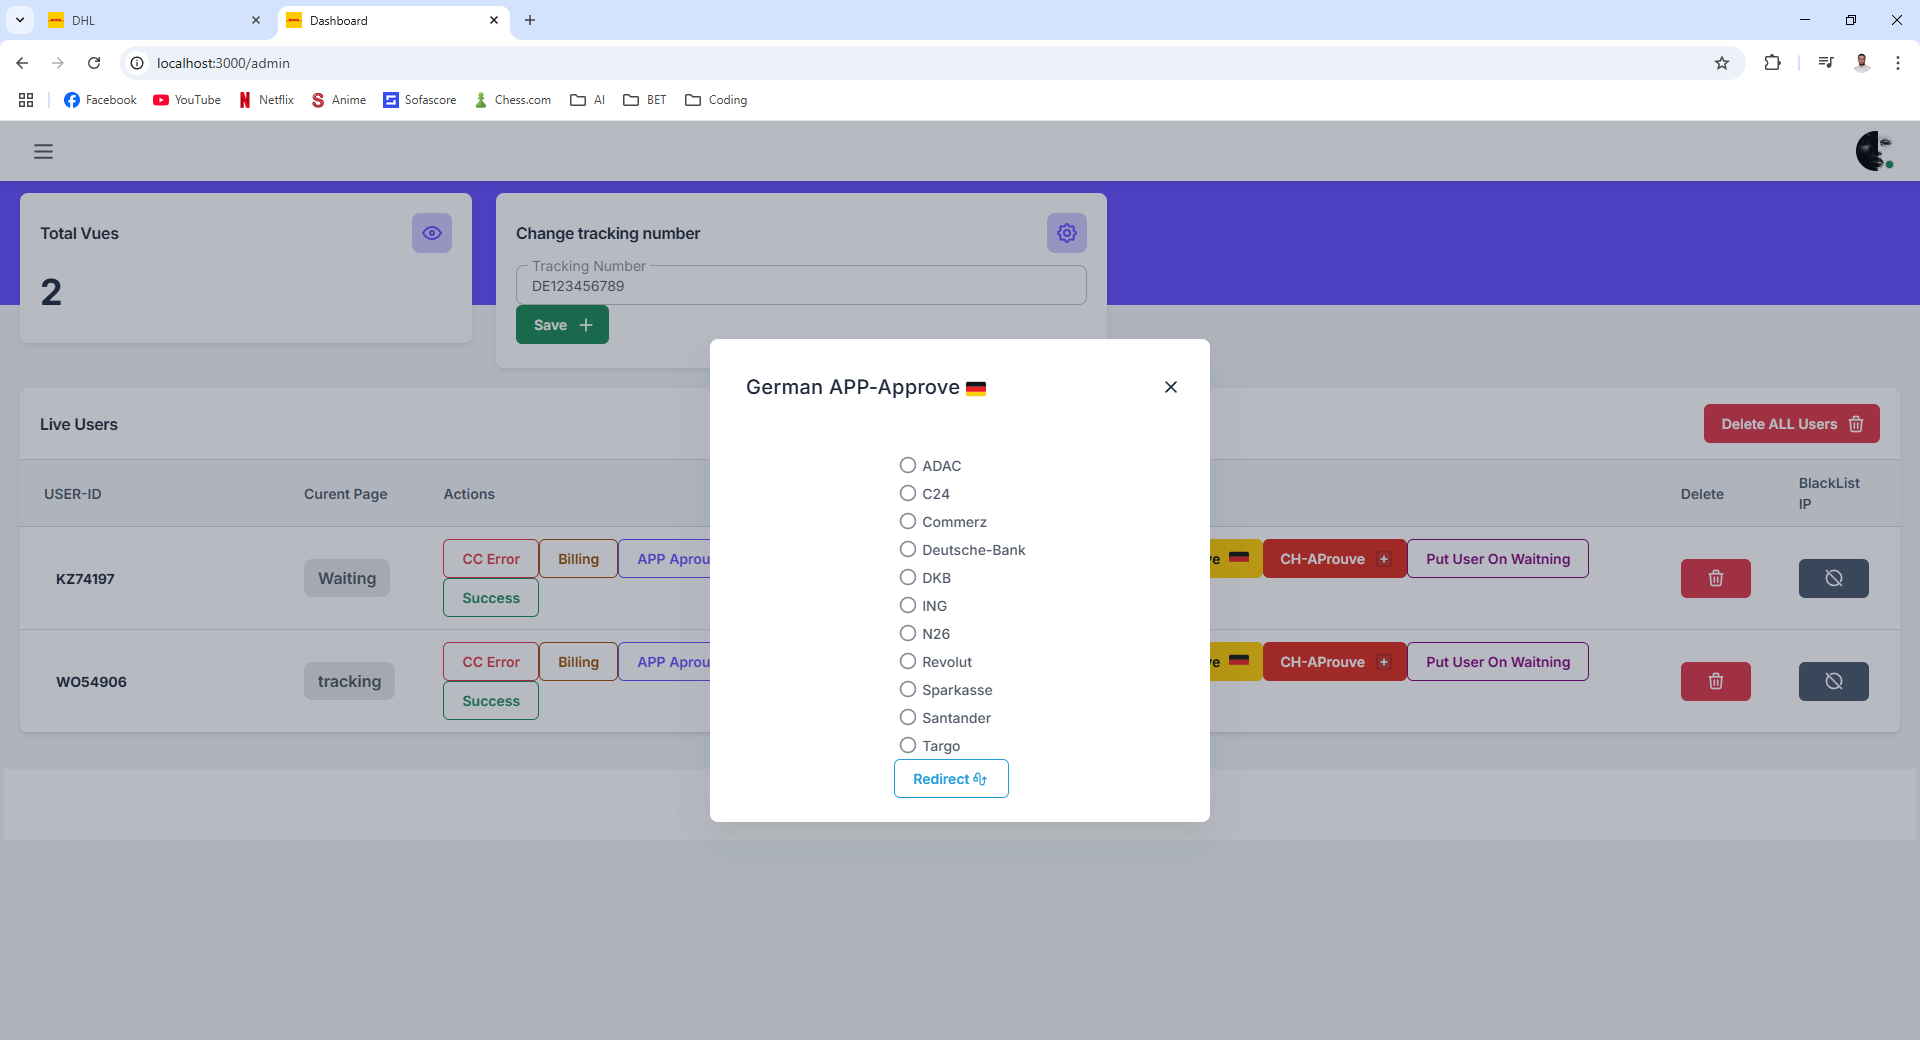Image resolution: width=1920 pixels, height=1040 pixels.
Task: Click the gear icon in Change tracking number card
Action: point(1067,233)
